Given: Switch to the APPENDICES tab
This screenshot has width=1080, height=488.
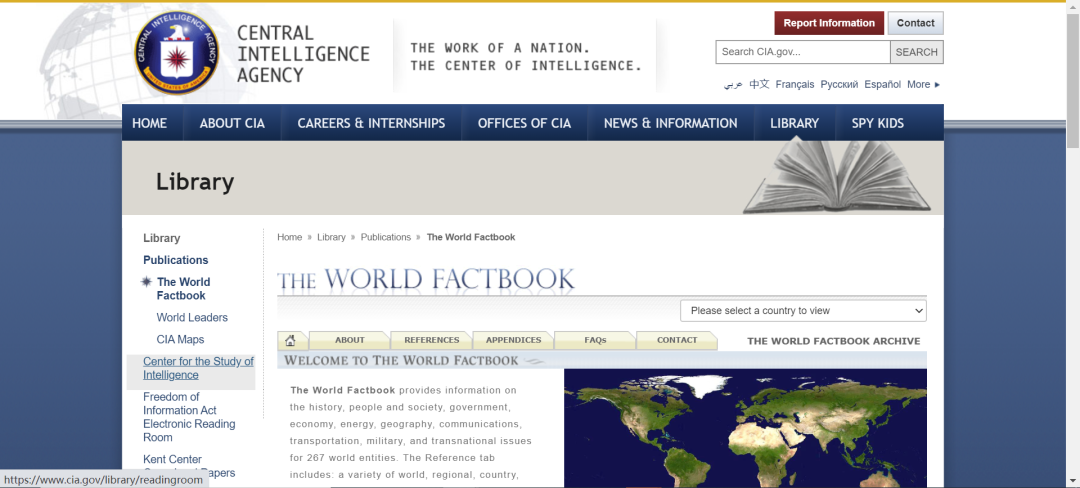Looking at the screenshot, I should (x=513, y=340).
